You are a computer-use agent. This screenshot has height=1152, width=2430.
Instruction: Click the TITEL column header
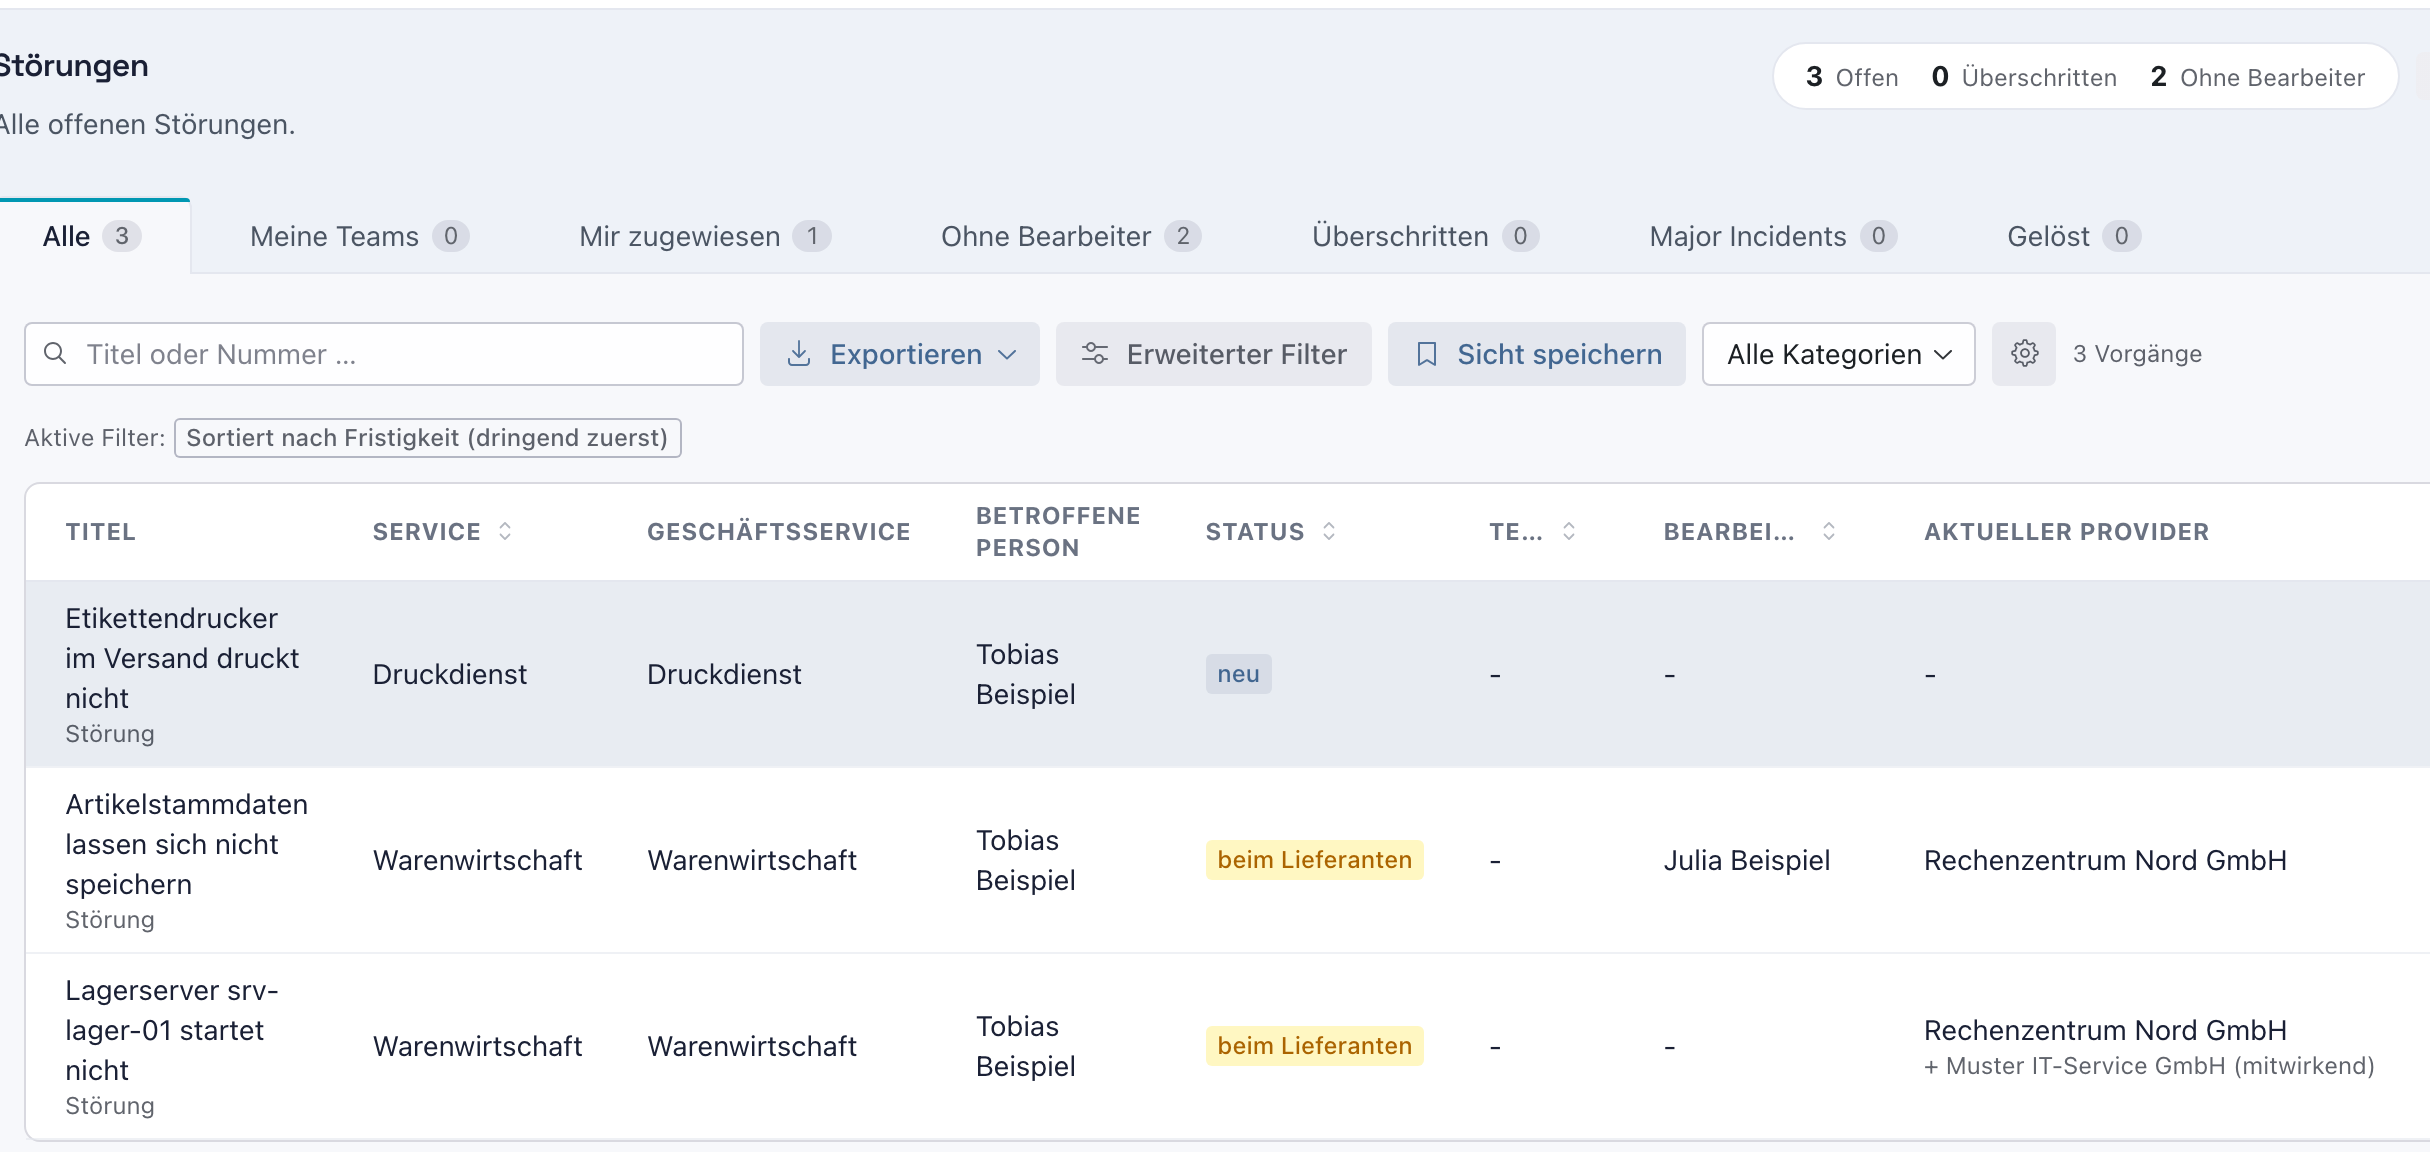pyautogui.click(x=101, y=532)
